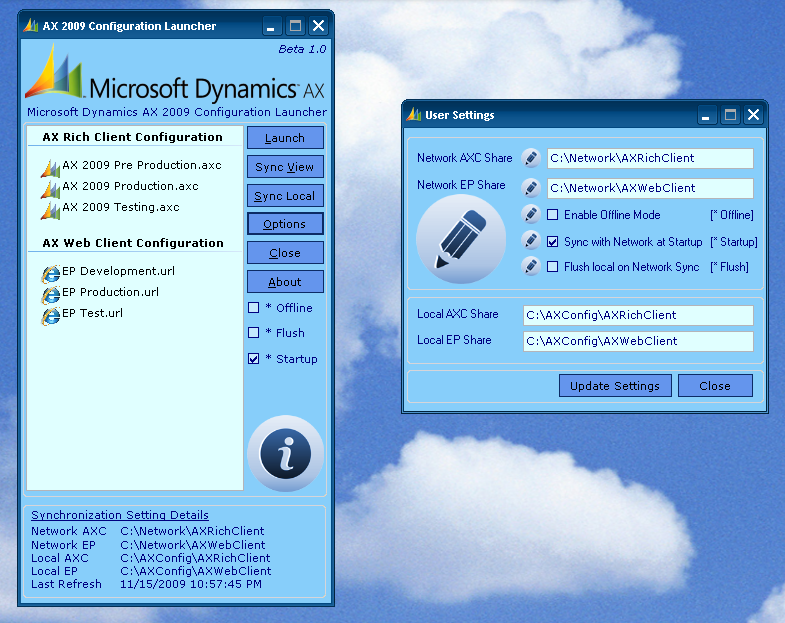Click the Network AXC Share path field
The image size is (785, 623).
pyautogui.click(x=650, y=158)
